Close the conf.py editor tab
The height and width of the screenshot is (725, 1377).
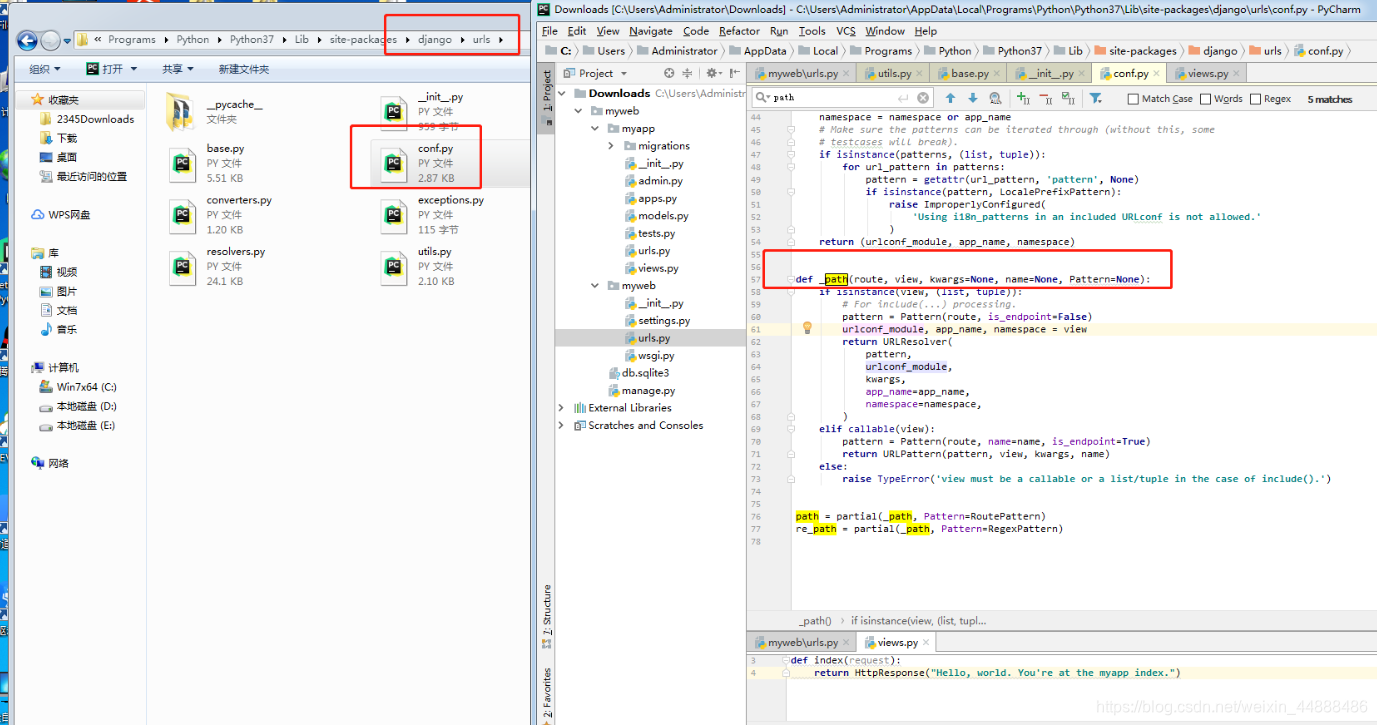pyautogui.click(x=1158, y=73)
